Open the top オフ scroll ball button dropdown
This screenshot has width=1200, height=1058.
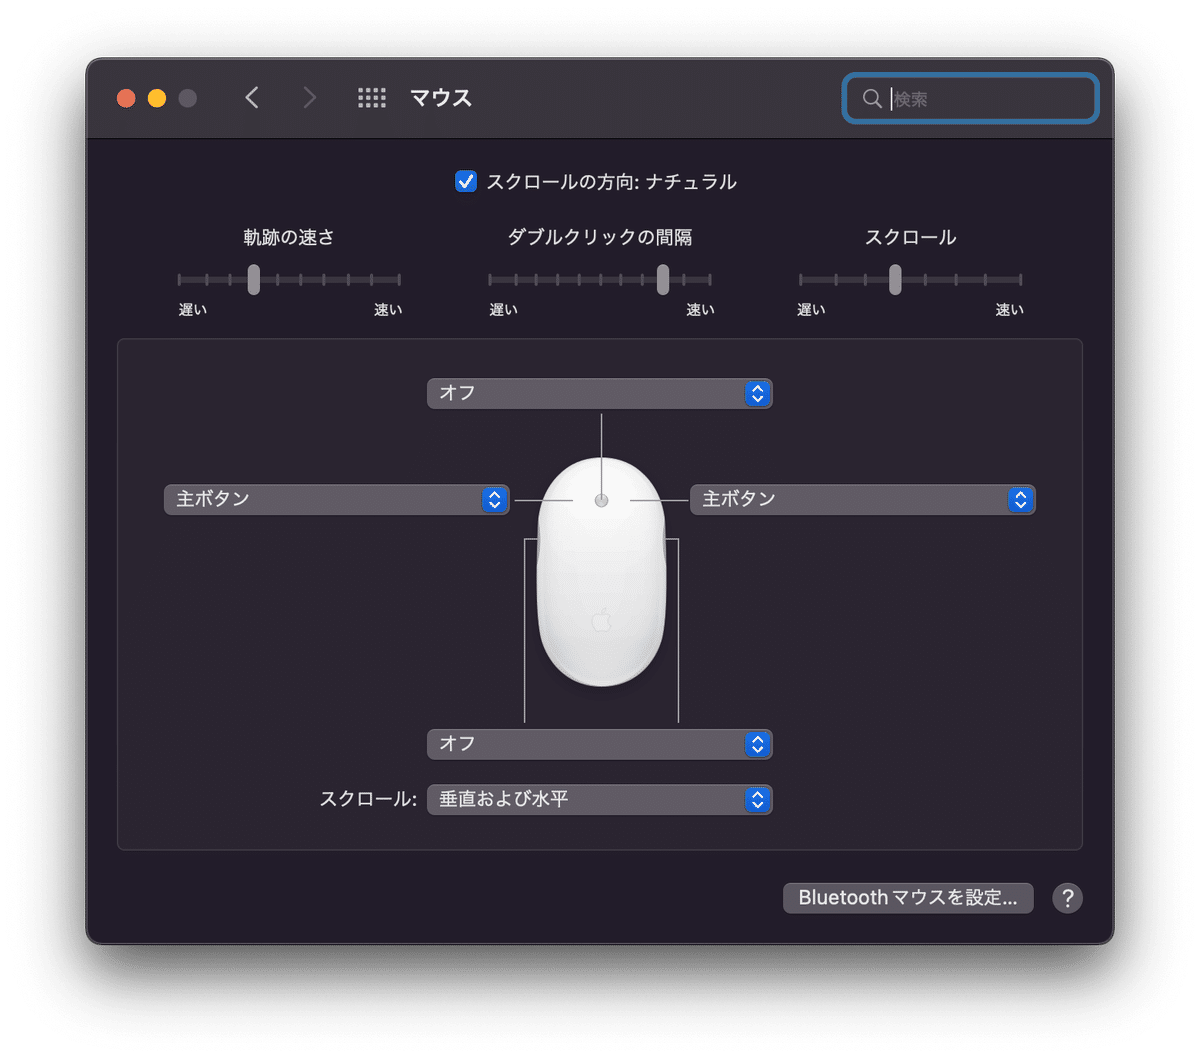click(600, 393)
